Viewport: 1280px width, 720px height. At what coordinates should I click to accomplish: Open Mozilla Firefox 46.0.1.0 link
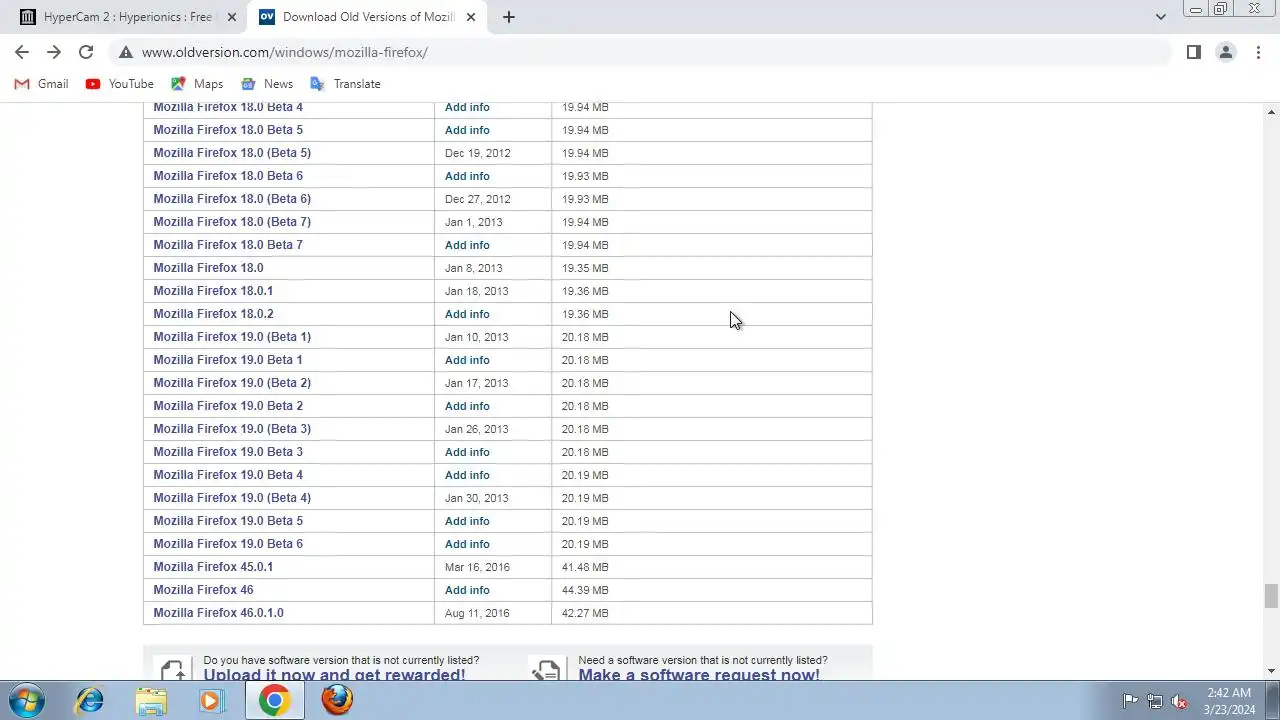(x=218, y=613)
